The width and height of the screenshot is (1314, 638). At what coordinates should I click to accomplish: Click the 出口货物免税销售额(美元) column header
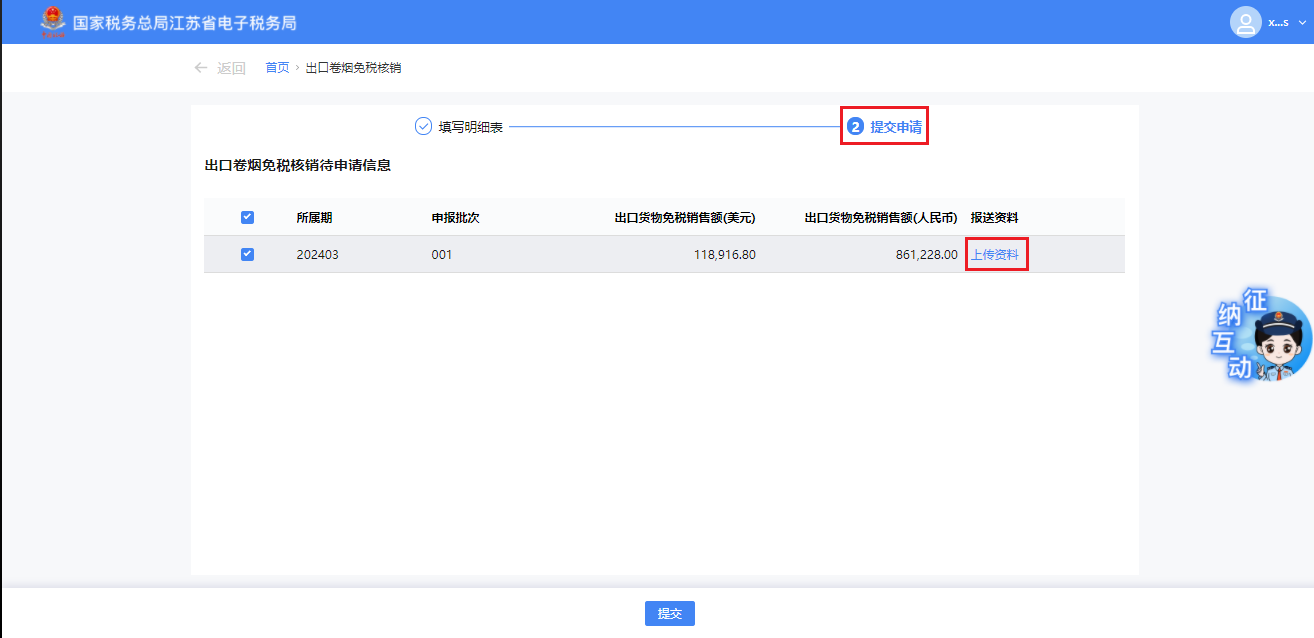coord(685,217)
